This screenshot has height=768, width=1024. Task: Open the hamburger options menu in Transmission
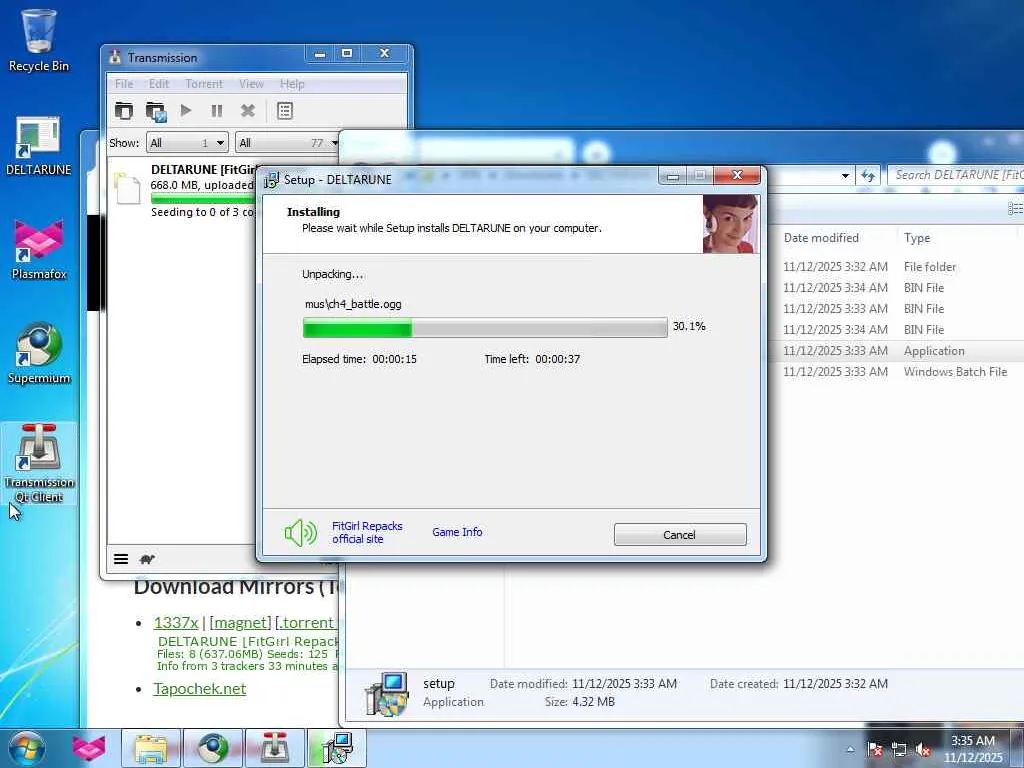[121, 559]
